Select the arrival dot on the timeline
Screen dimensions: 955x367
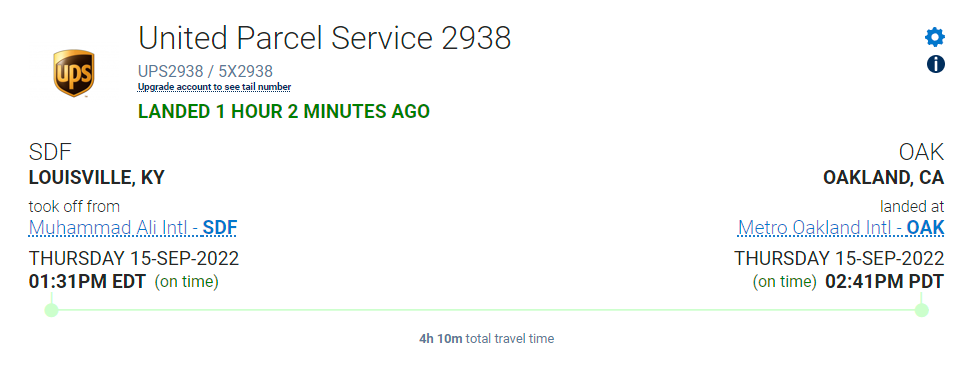pyautogui.click(x=922, y=310)
